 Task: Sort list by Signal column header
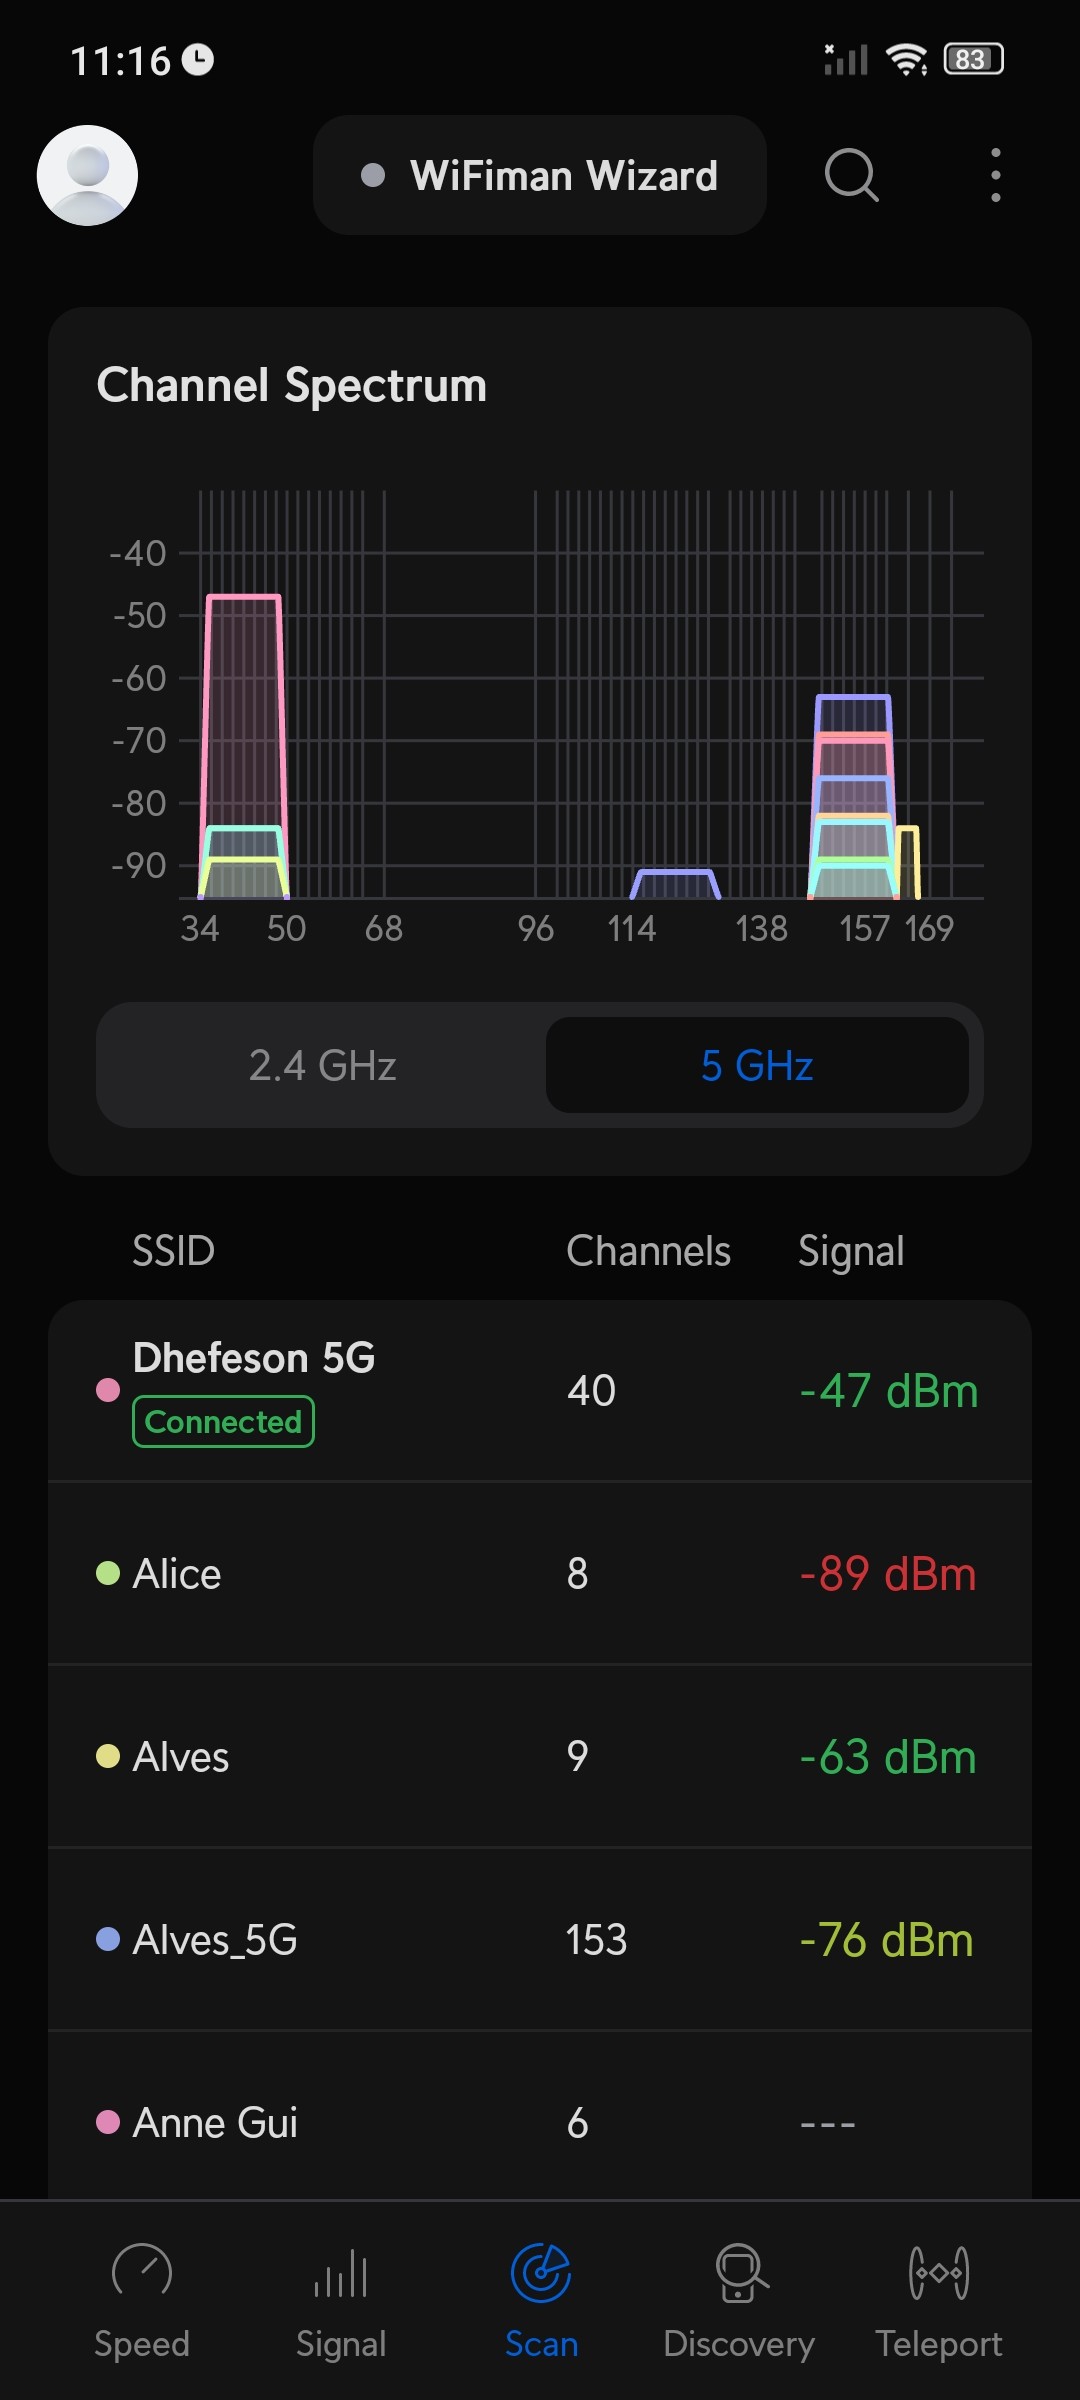[x=851, y=1251]
